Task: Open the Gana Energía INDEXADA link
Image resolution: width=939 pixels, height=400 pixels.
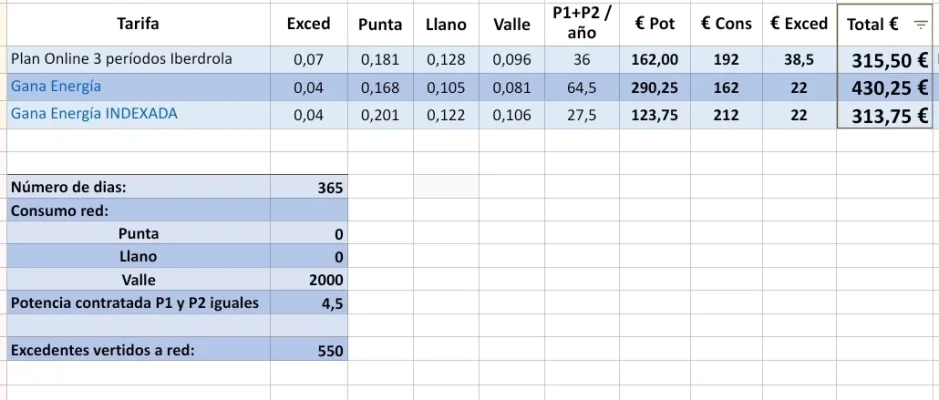Action: pos(94,114)
